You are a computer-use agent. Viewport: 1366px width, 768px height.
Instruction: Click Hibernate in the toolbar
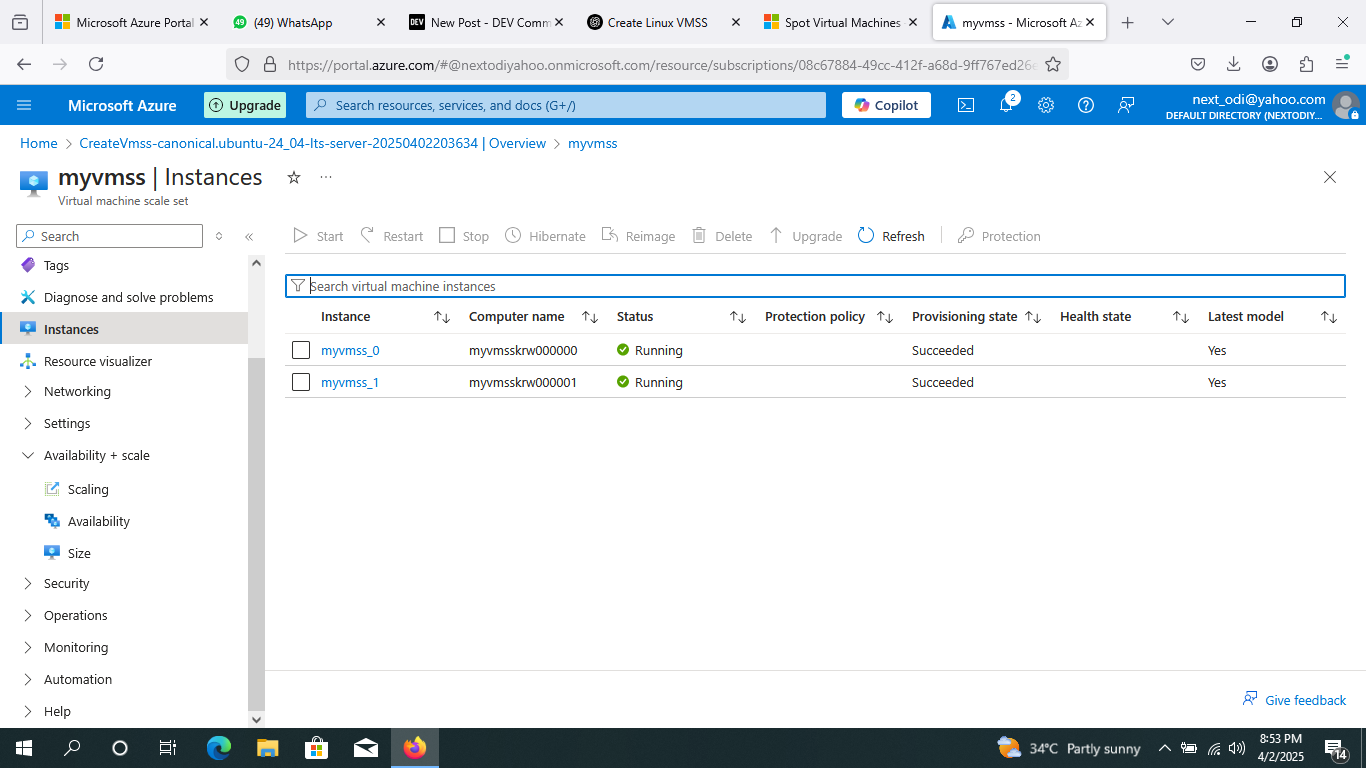point(545,236)
